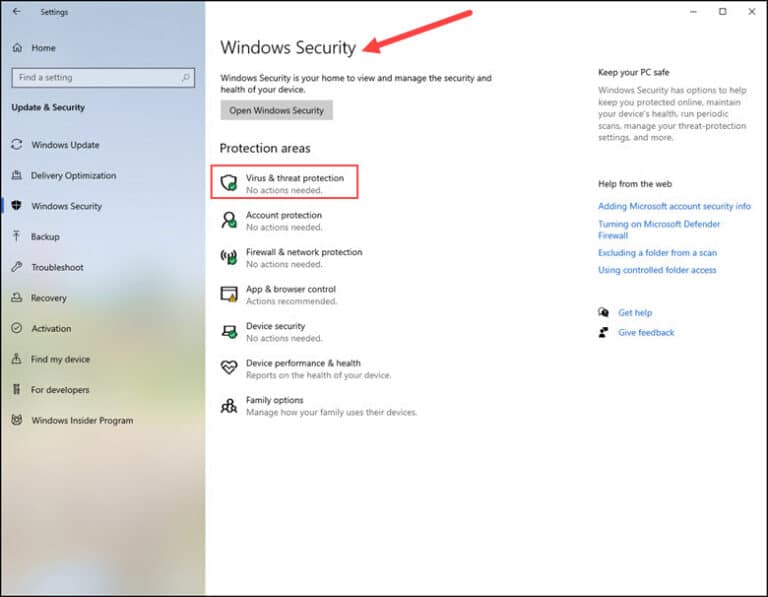This screenshot has height=597, width=768.
Task: Open link Adding Microsoft account security info
Action: [674, 206]
